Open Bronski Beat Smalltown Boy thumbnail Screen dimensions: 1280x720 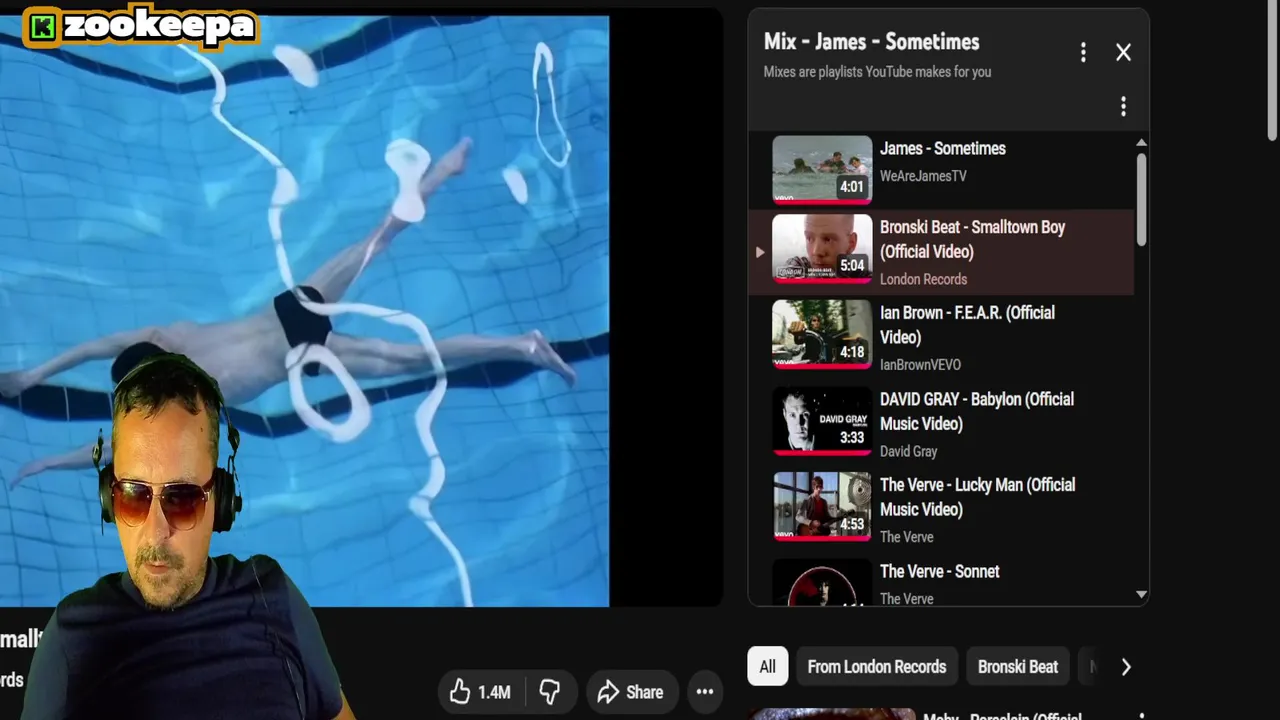pos(822,250)
